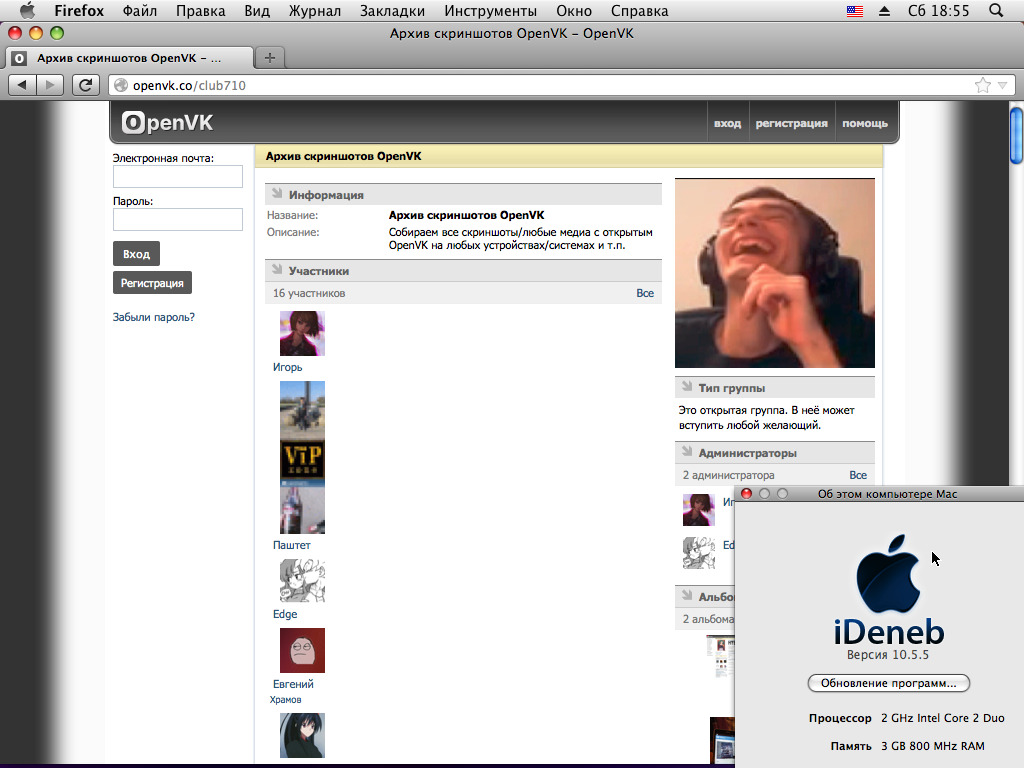
Task: Click the 16 участников count text
Action: click(x=309, y=293)
